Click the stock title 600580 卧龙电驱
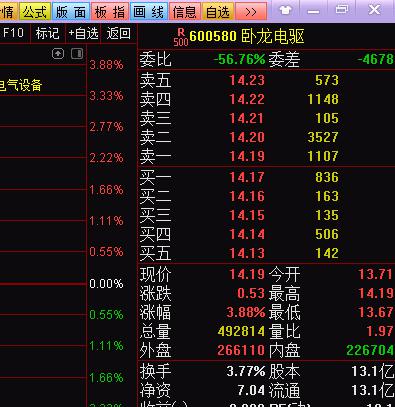Image resolution: width=395 pixels, height=407 pixels. tap(247, 36)
